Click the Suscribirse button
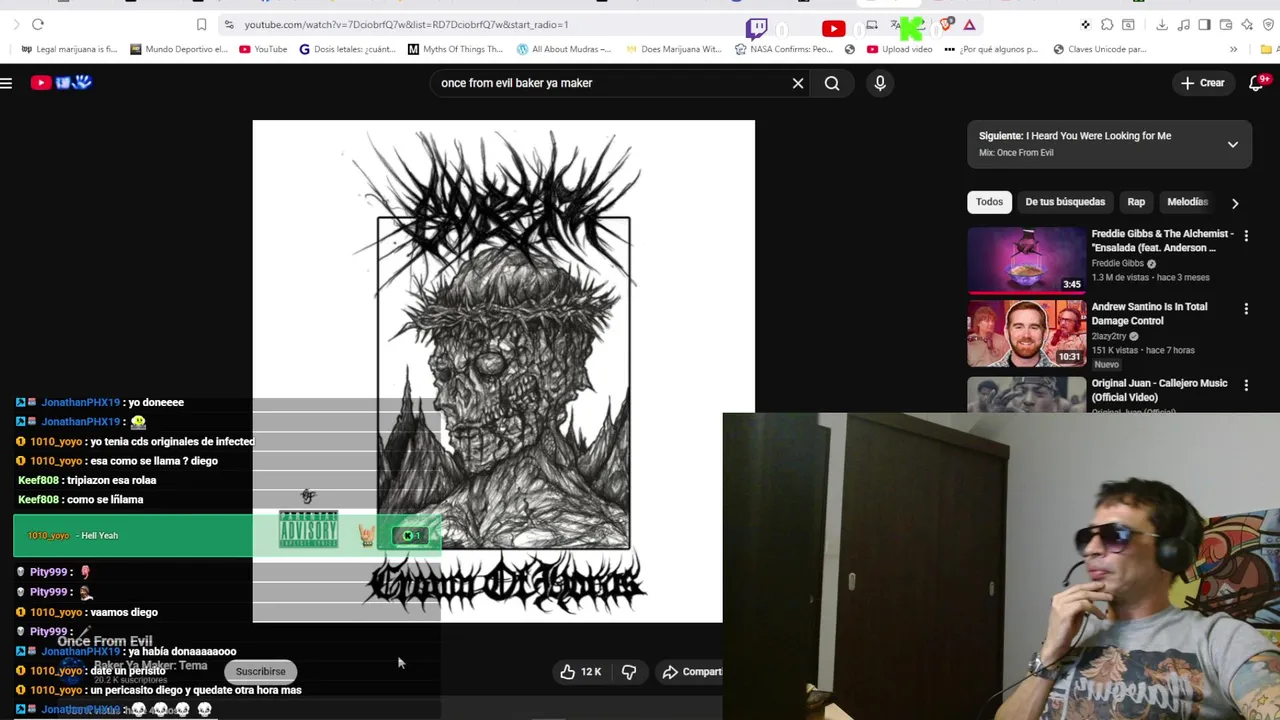 (261, 672)
